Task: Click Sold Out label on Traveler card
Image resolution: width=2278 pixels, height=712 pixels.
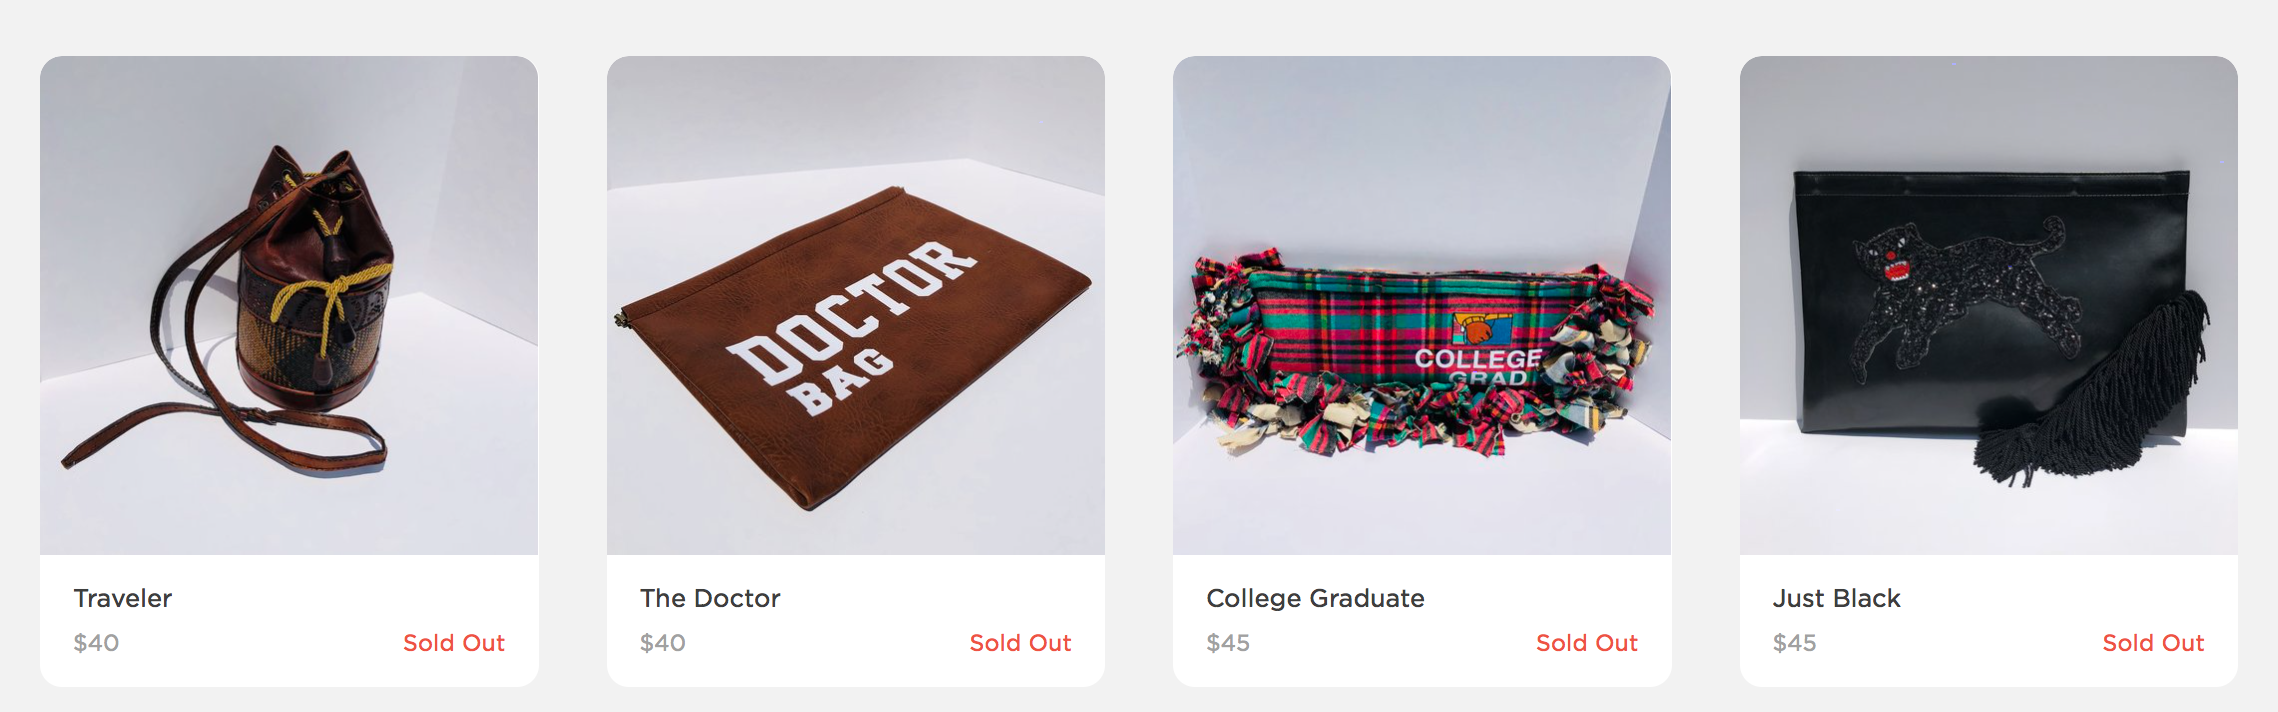Action: tap(454, 643)
